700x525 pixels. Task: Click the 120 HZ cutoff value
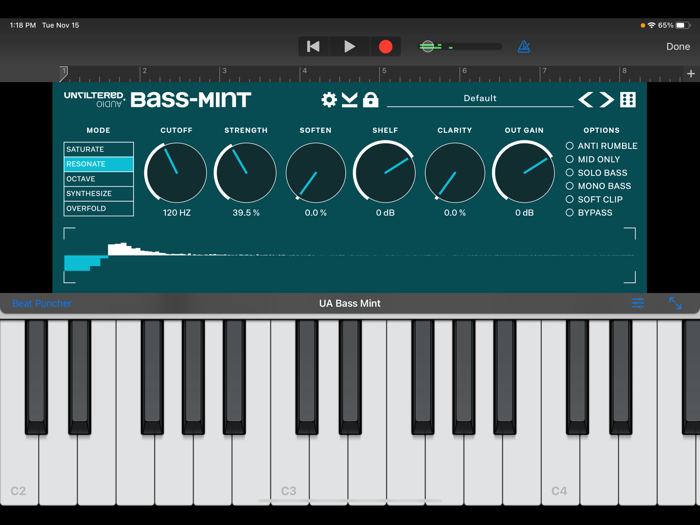pos(176,213)
